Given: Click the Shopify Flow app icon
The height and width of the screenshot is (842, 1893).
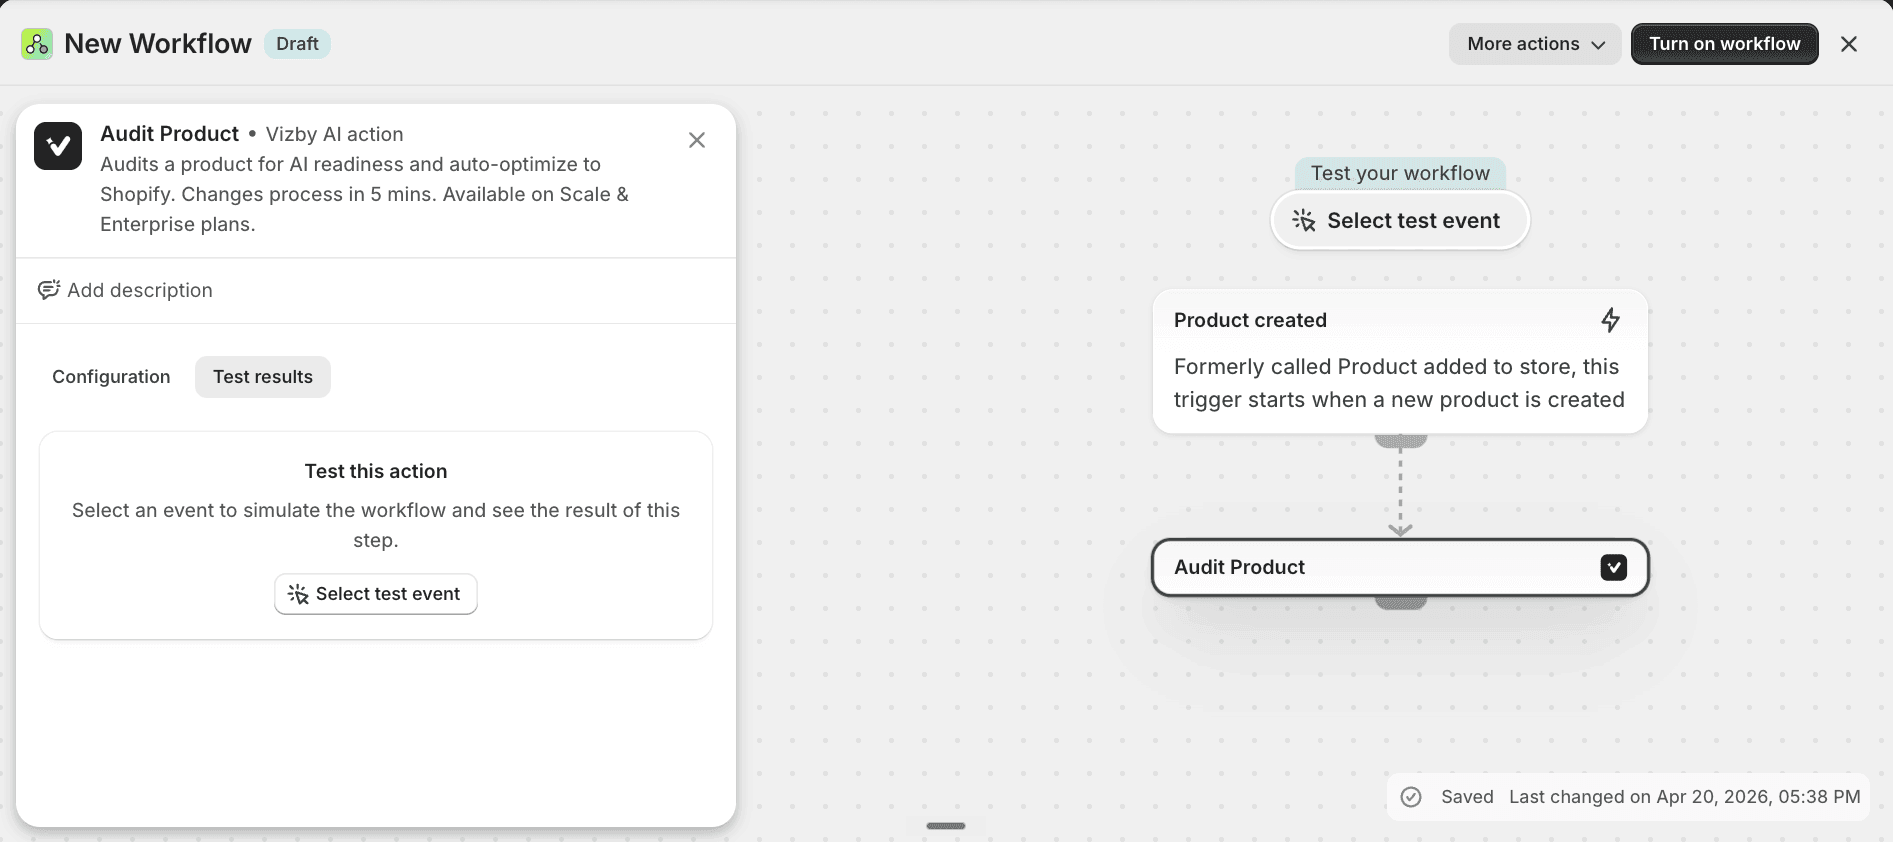Looking at the screenshot, I should click(37, 44).
